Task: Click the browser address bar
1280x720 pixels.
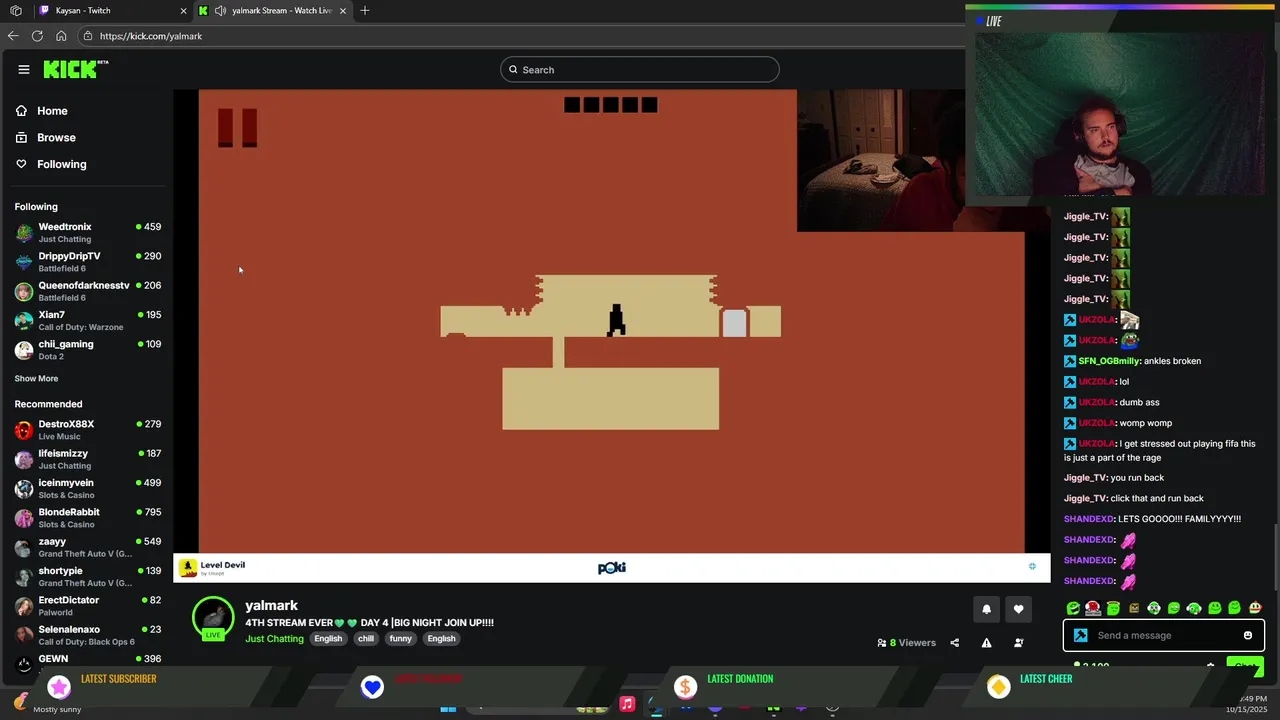Action: click(x=520, y=36)
